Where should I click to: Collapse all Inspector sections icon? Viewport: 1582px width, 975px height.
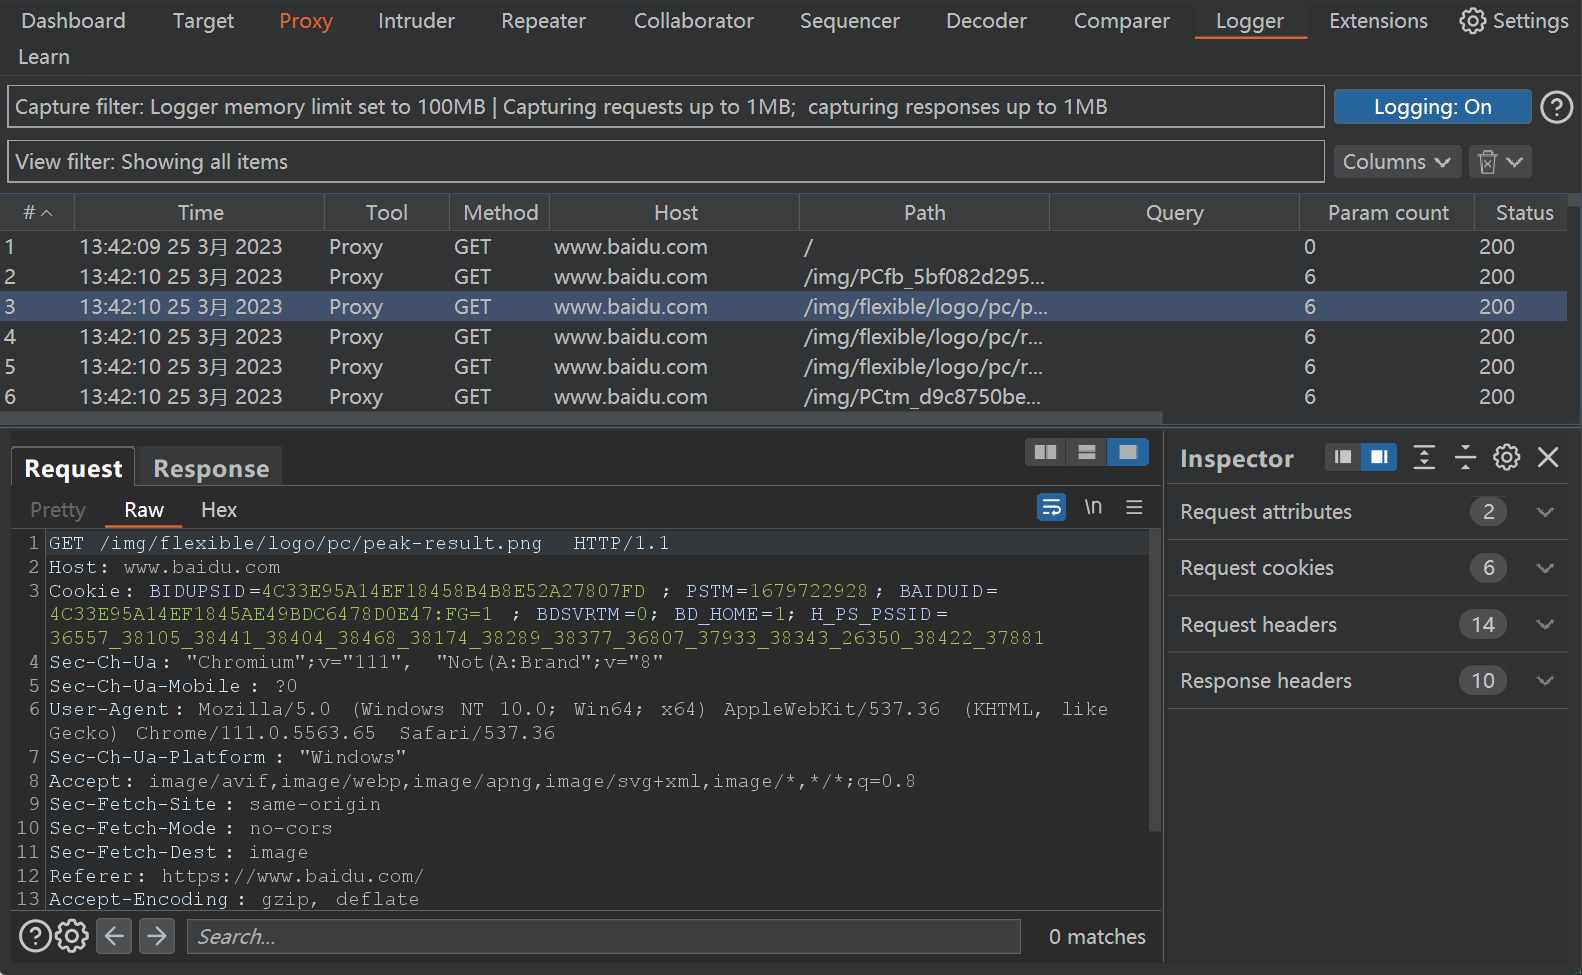coord(1465,458)
